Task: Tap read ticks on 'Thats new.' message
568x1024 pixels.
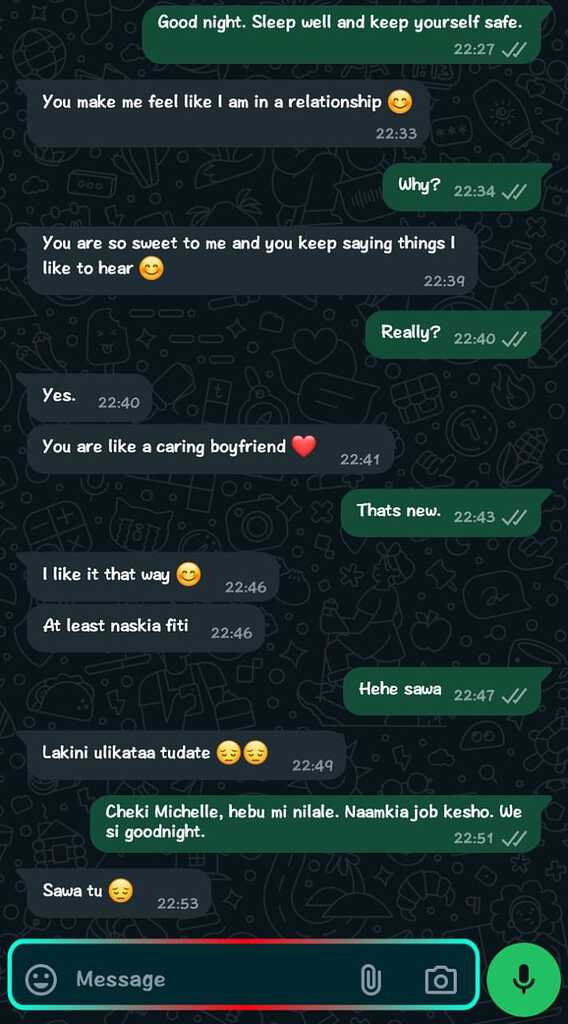Action: tap(514, 517)
